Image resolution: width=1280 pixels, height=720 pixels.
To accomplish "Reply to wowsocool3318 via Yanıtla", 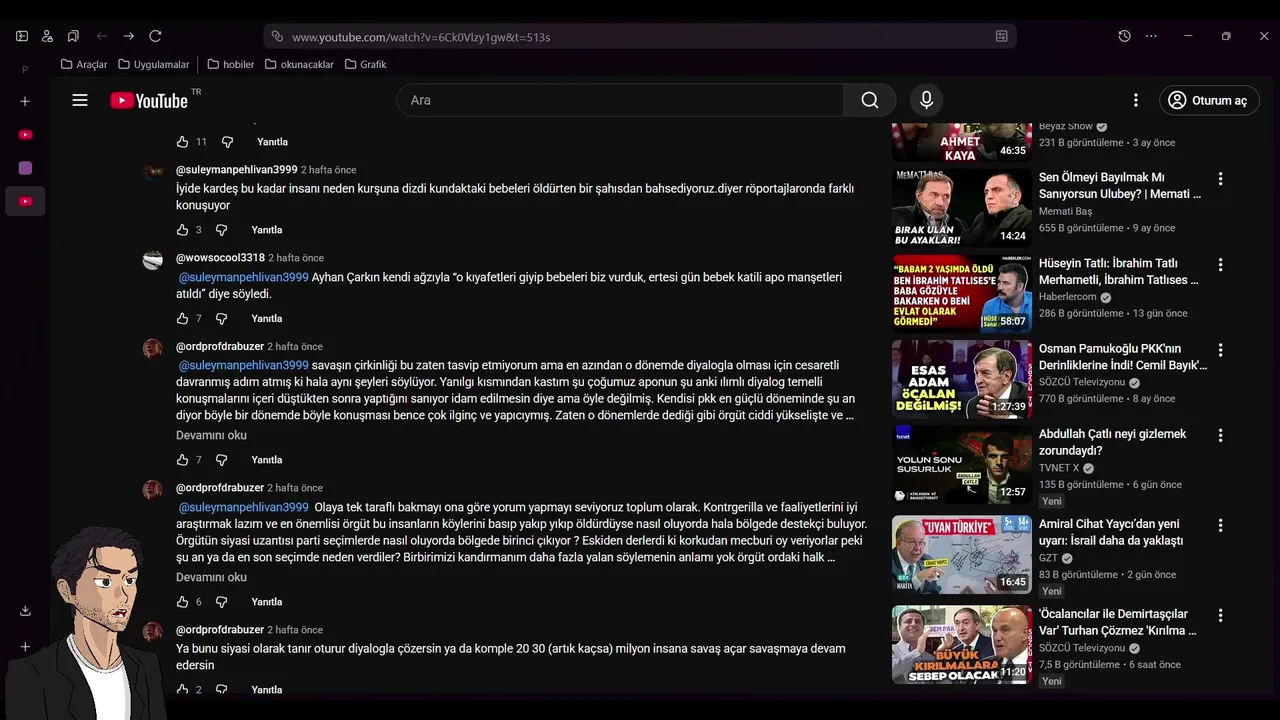I will [267, 318].
